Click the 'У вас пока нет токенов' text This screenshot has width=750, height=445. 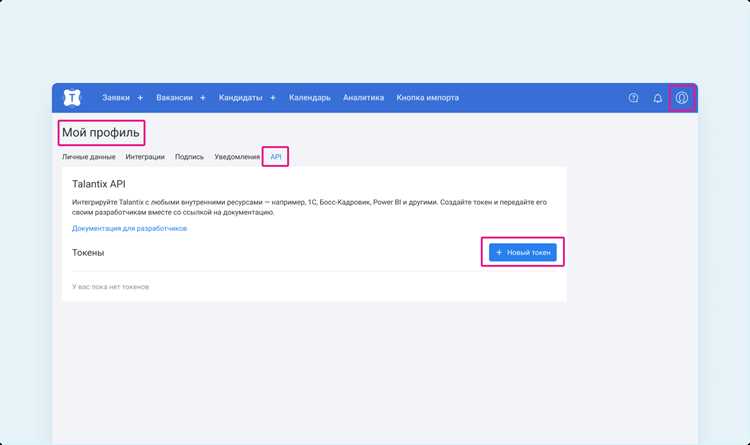(x=110, y=287)
